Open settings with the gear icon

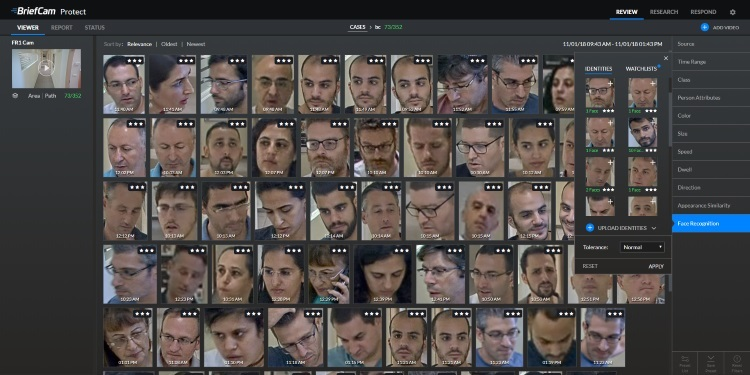point(732,12)
